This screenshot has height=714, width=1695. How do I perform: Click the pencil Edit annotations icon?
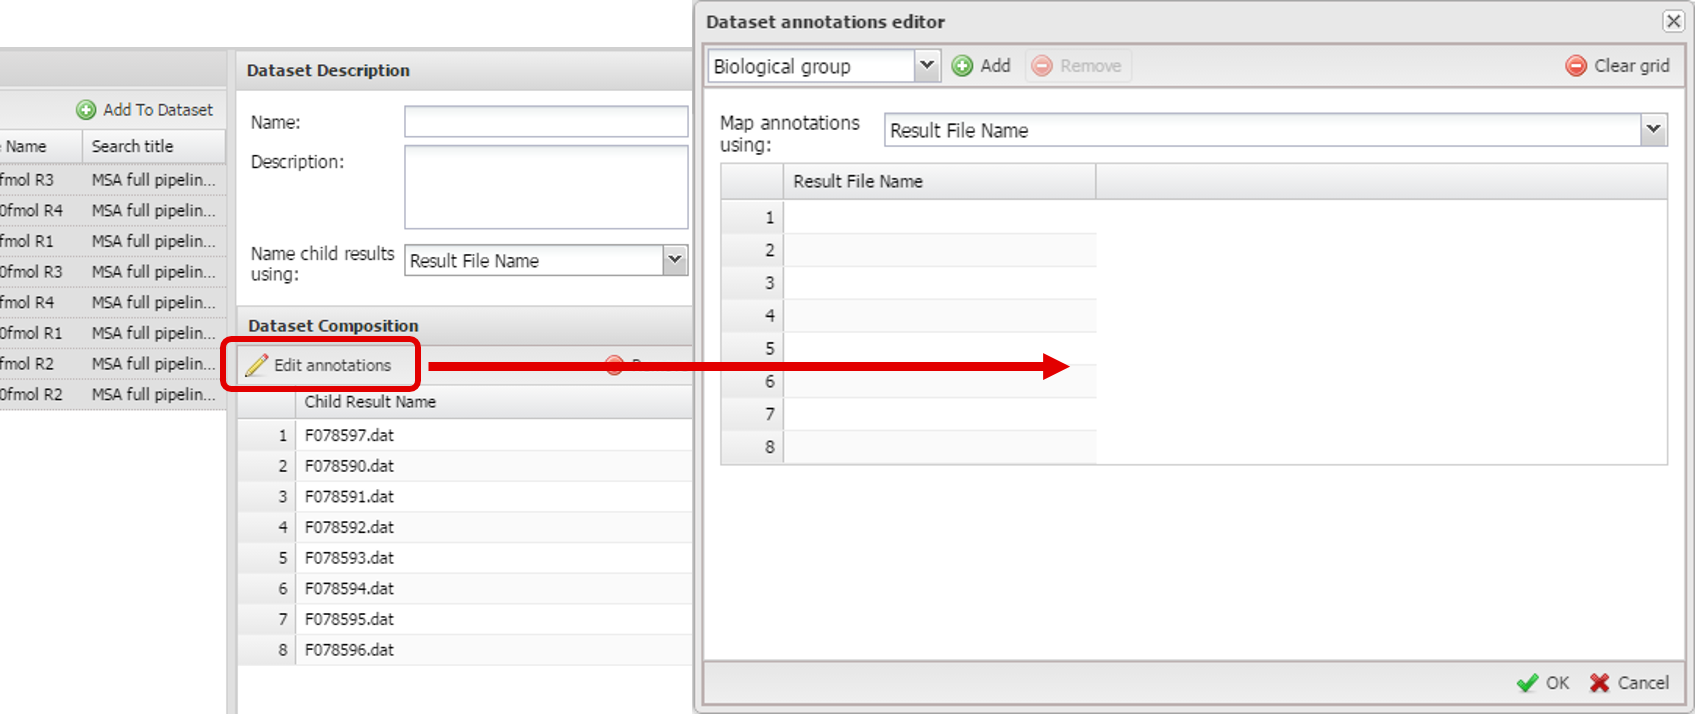[257, 365]
